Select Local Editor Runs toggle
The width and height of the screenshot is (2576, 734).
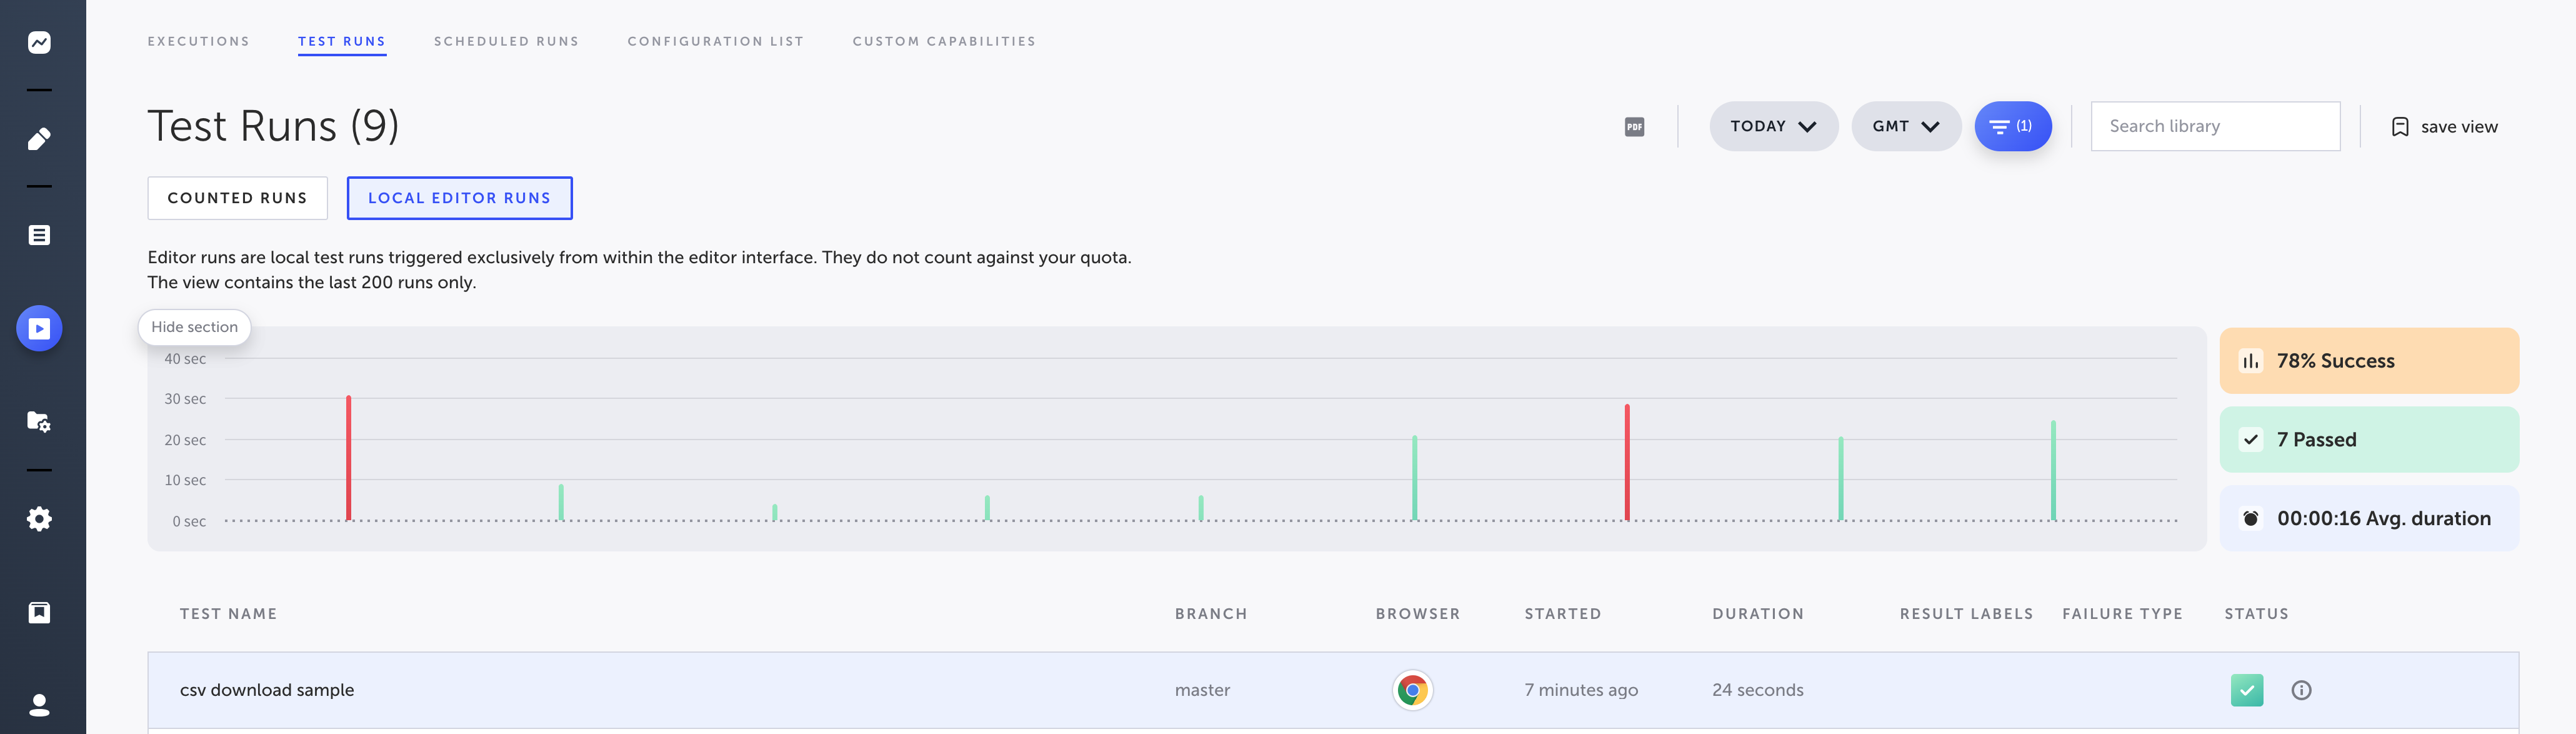pos(459,198)
